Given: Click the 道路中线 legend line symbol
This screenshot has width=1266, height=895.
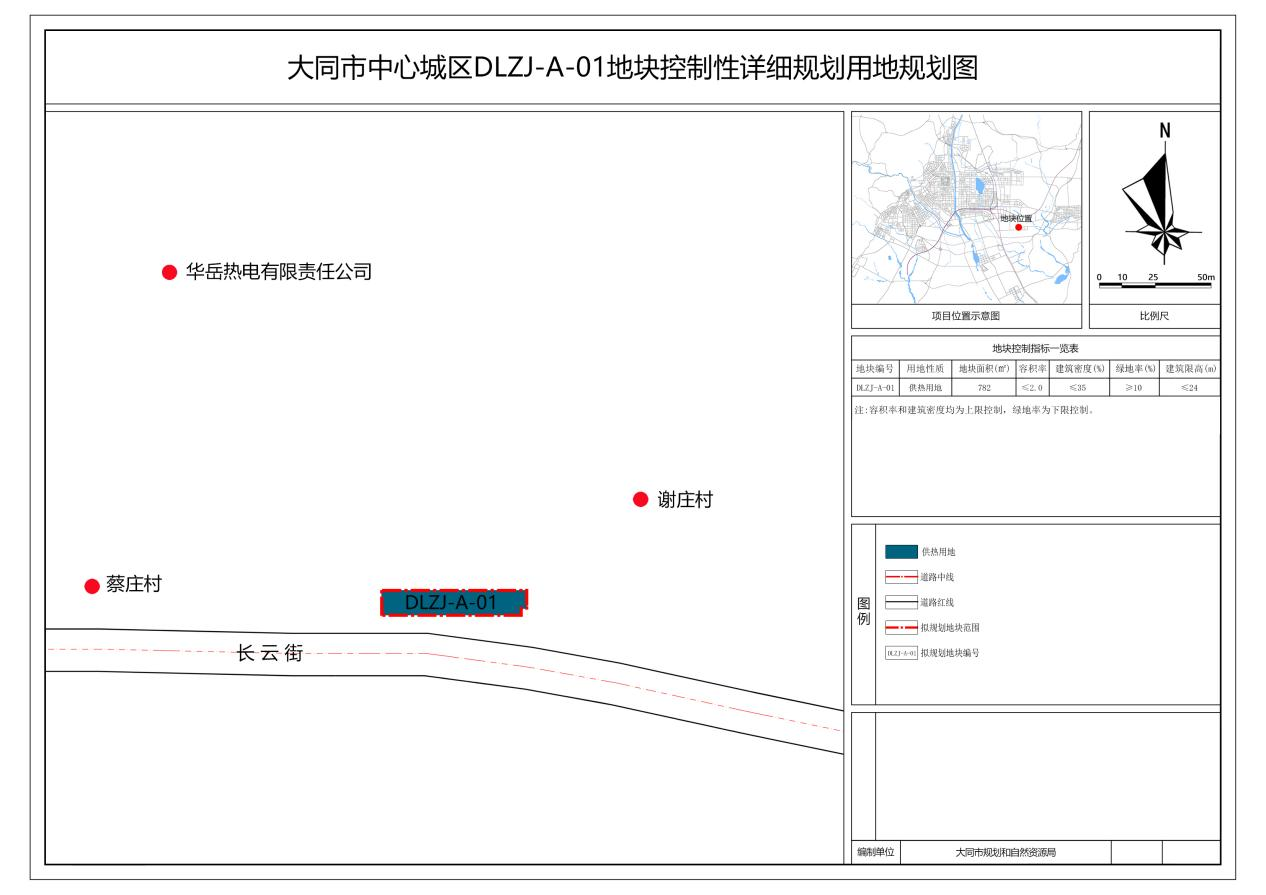Looking at the screenshot, I should [x=901, y=578].
